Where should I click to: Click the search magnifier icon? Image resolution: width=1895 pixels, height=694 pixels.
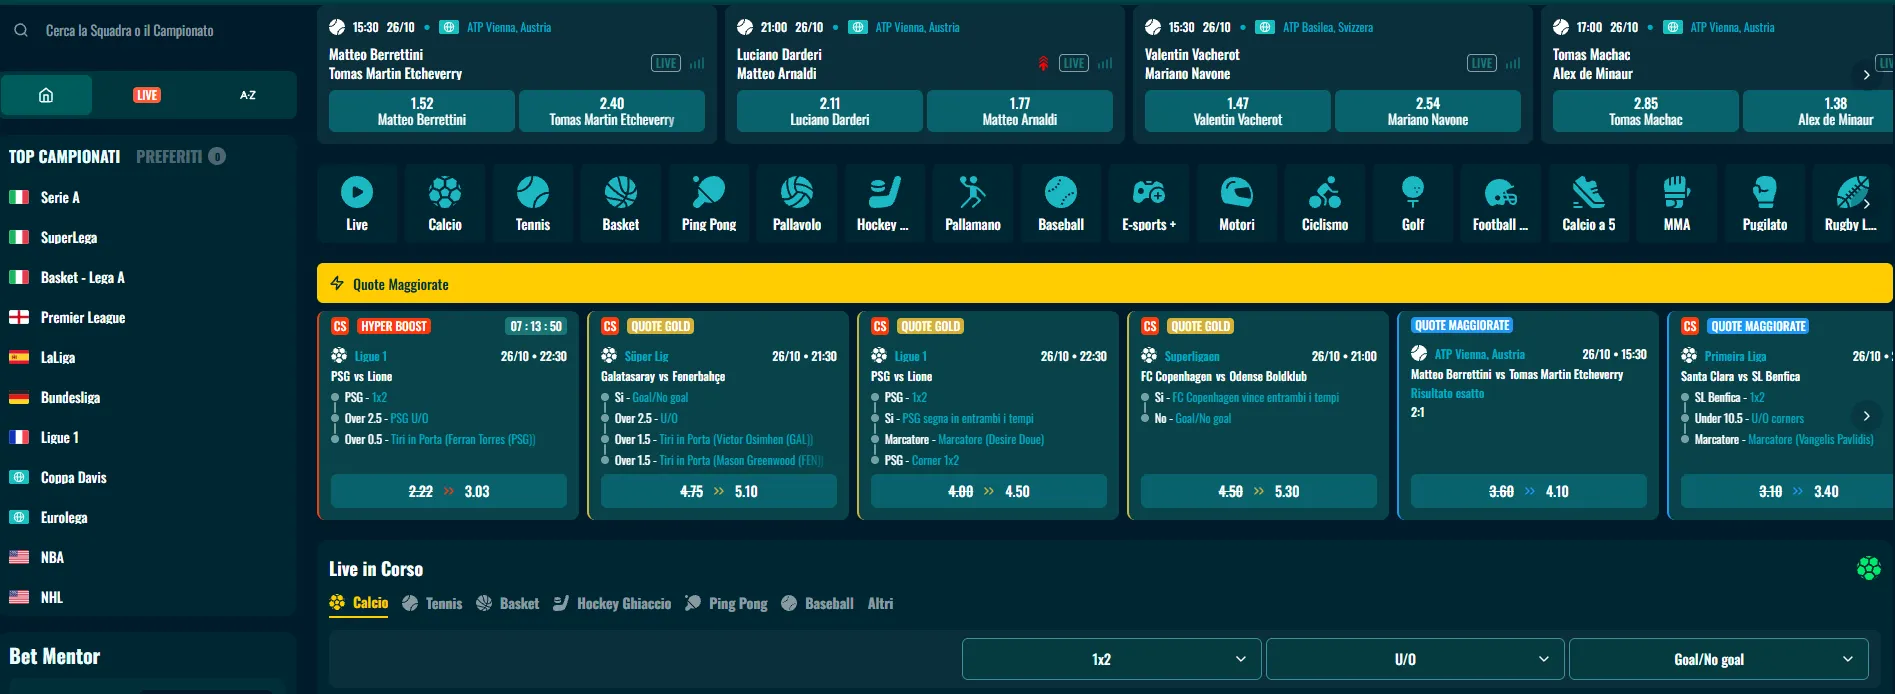(x=21, y=31)
